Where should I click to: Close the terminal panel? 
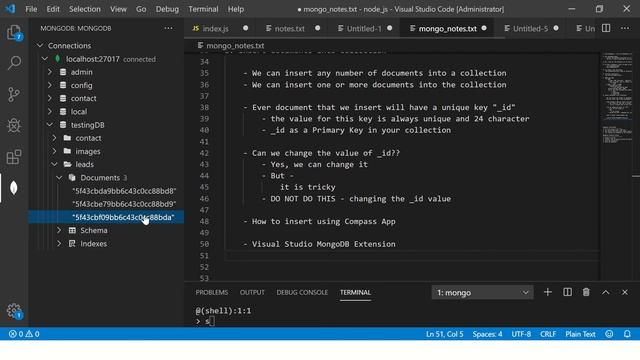[x=625, y=292]
